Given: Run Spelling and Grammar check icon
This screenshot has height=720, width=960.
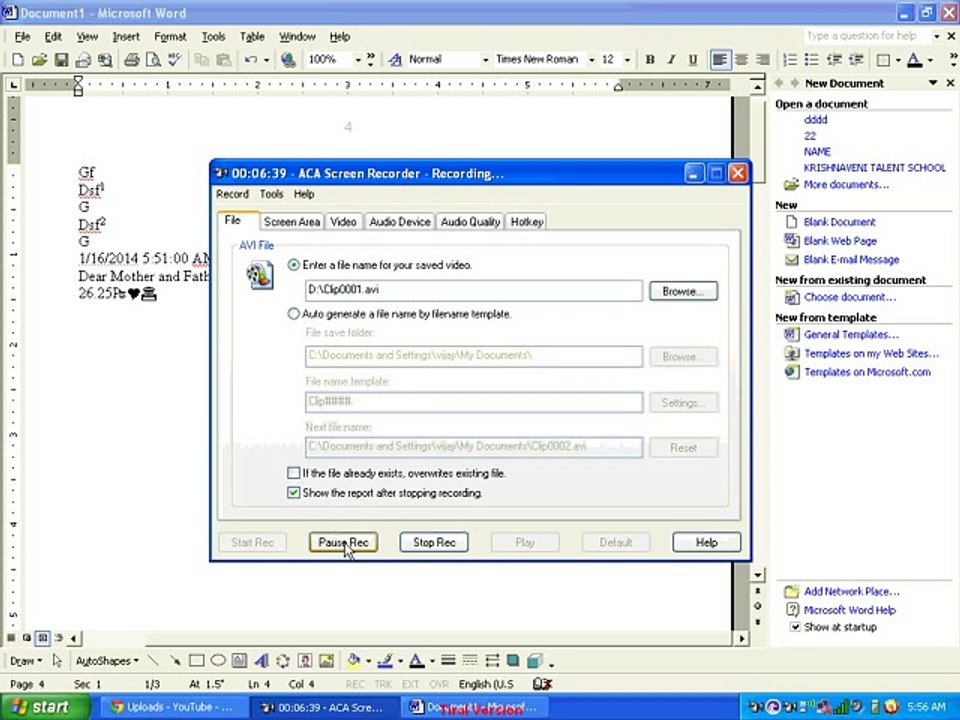Looking at the screenshot, I should [175, 59].
